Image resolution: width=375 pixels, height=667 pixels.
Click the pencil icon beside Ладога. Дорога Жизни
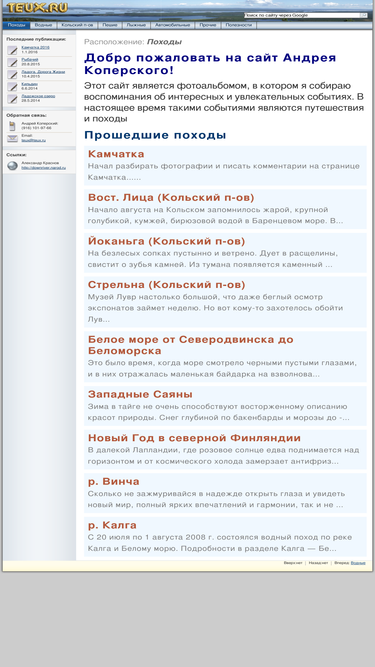pyautogui.click(x=12, y=74)
